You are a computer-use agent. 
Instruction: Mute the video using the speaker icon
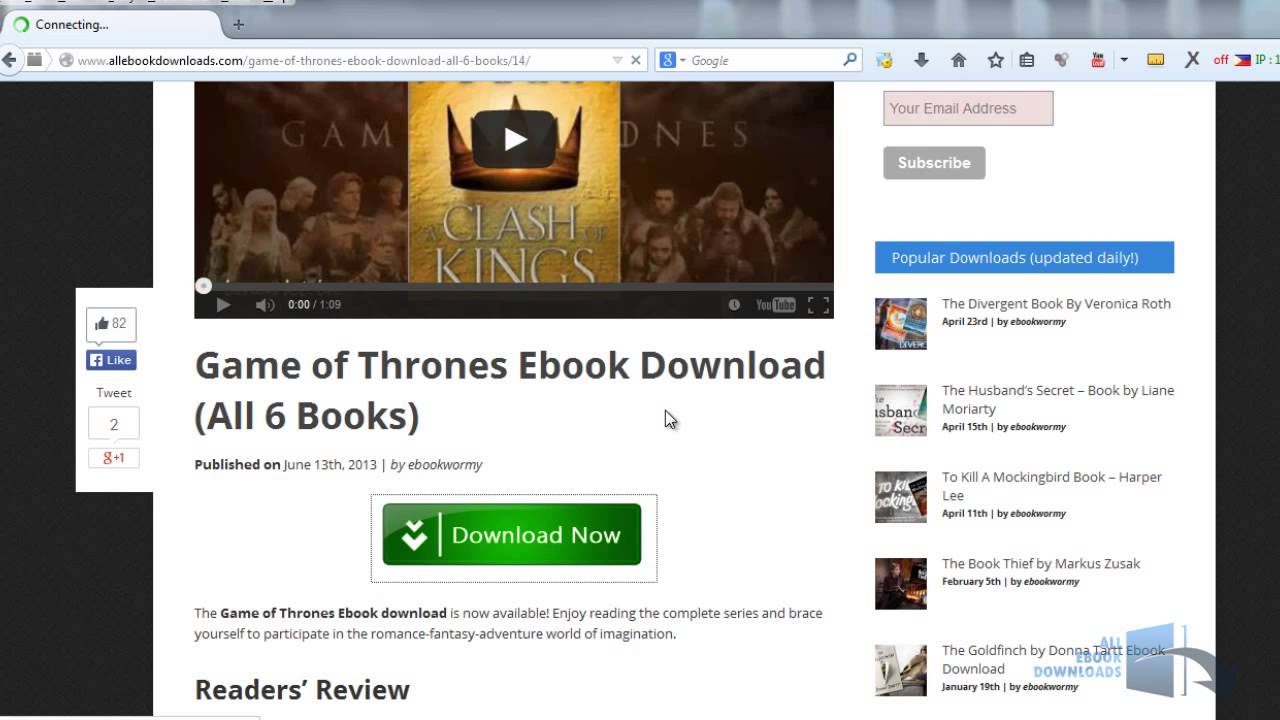click(264, 305)
